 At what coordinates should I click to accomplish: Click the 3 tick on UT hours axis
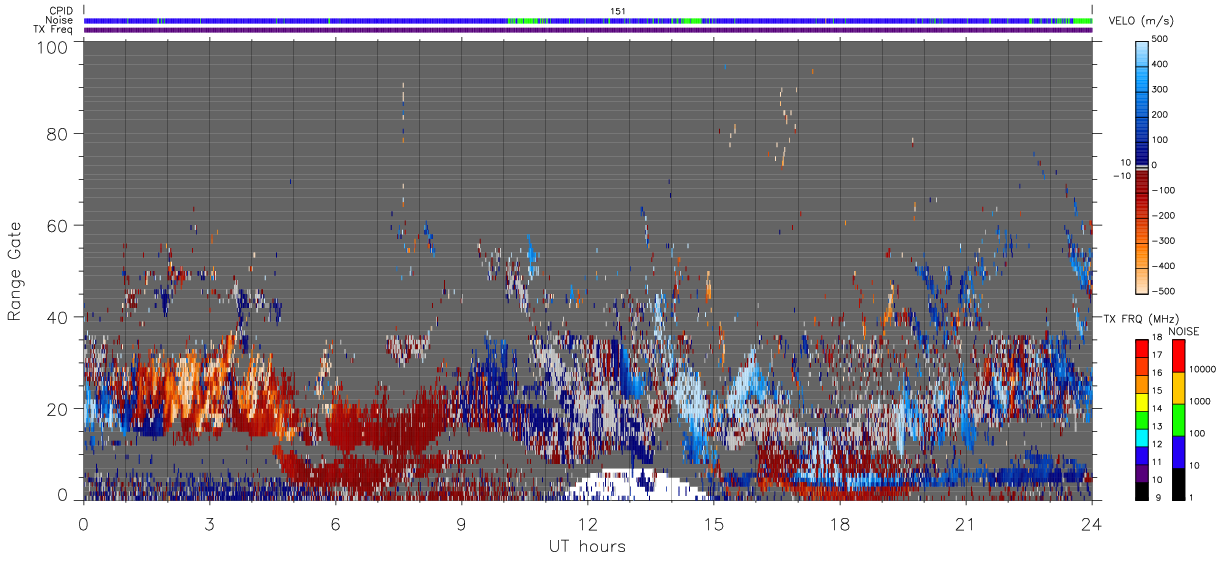pos(210,524)
